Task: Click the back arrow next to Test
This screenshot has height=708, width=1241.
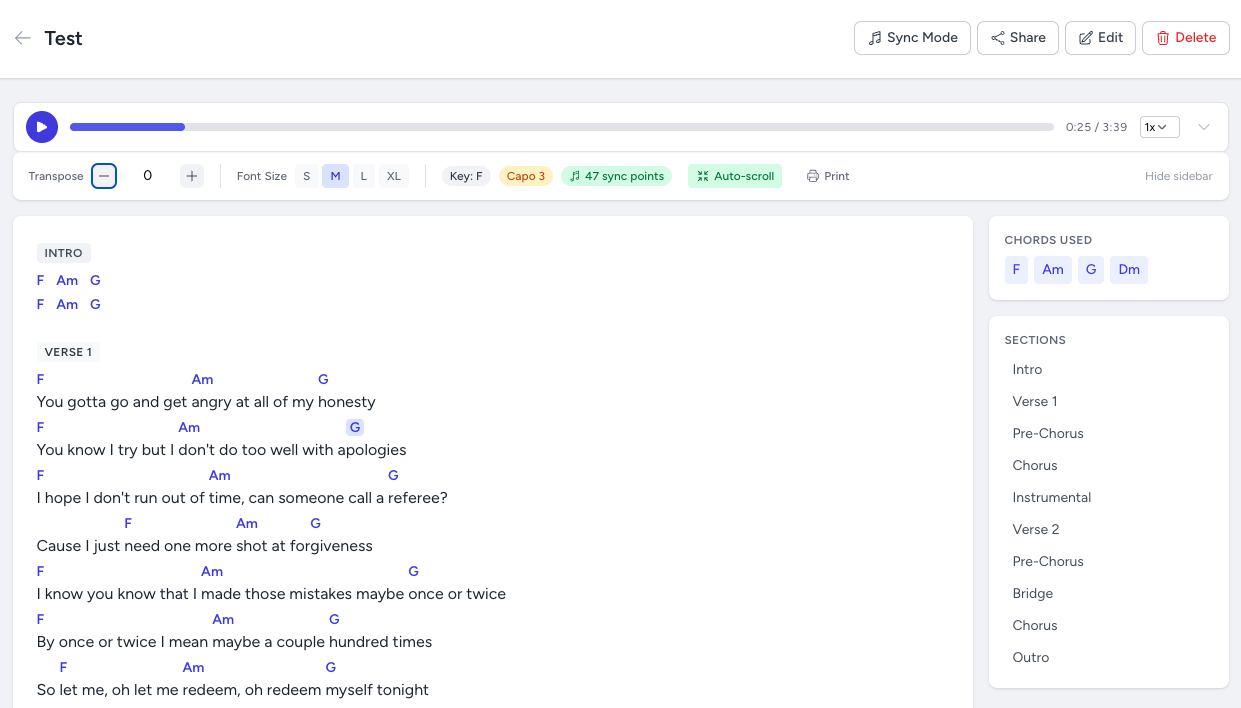Action: 22,37
